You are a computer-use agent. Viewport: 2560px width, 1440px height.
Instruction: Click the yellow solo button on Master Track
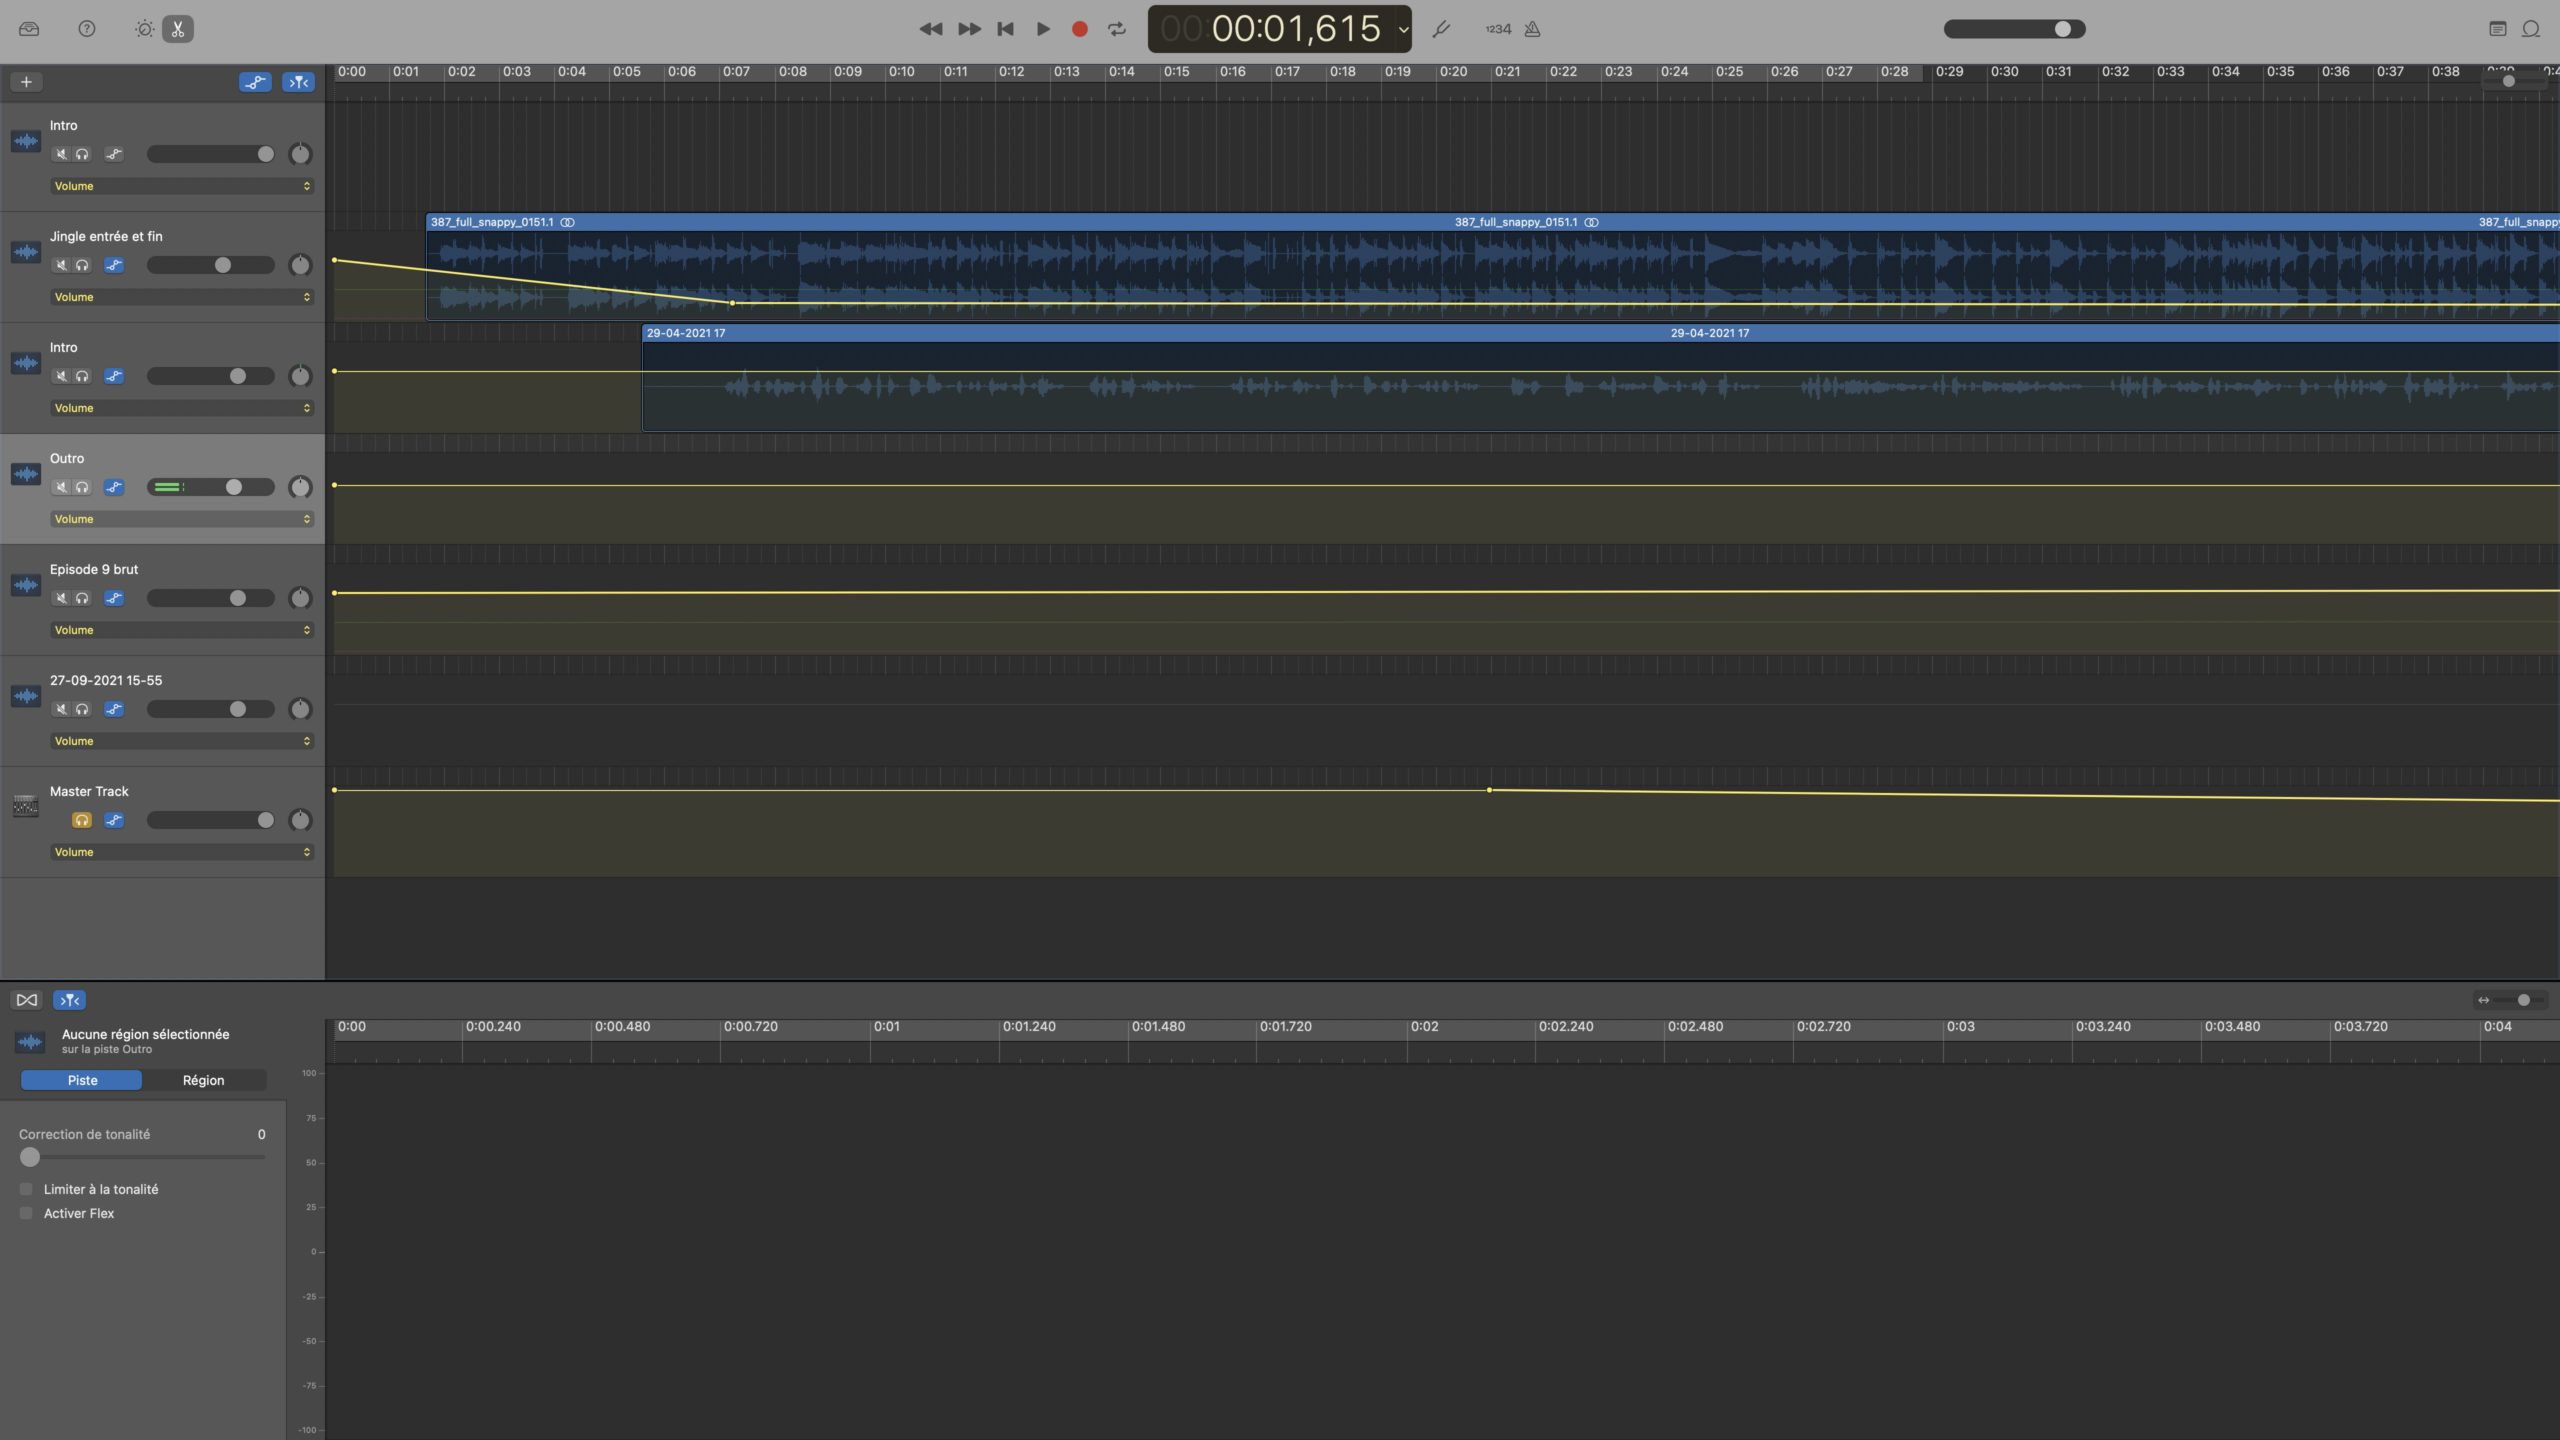pos(82,820)
